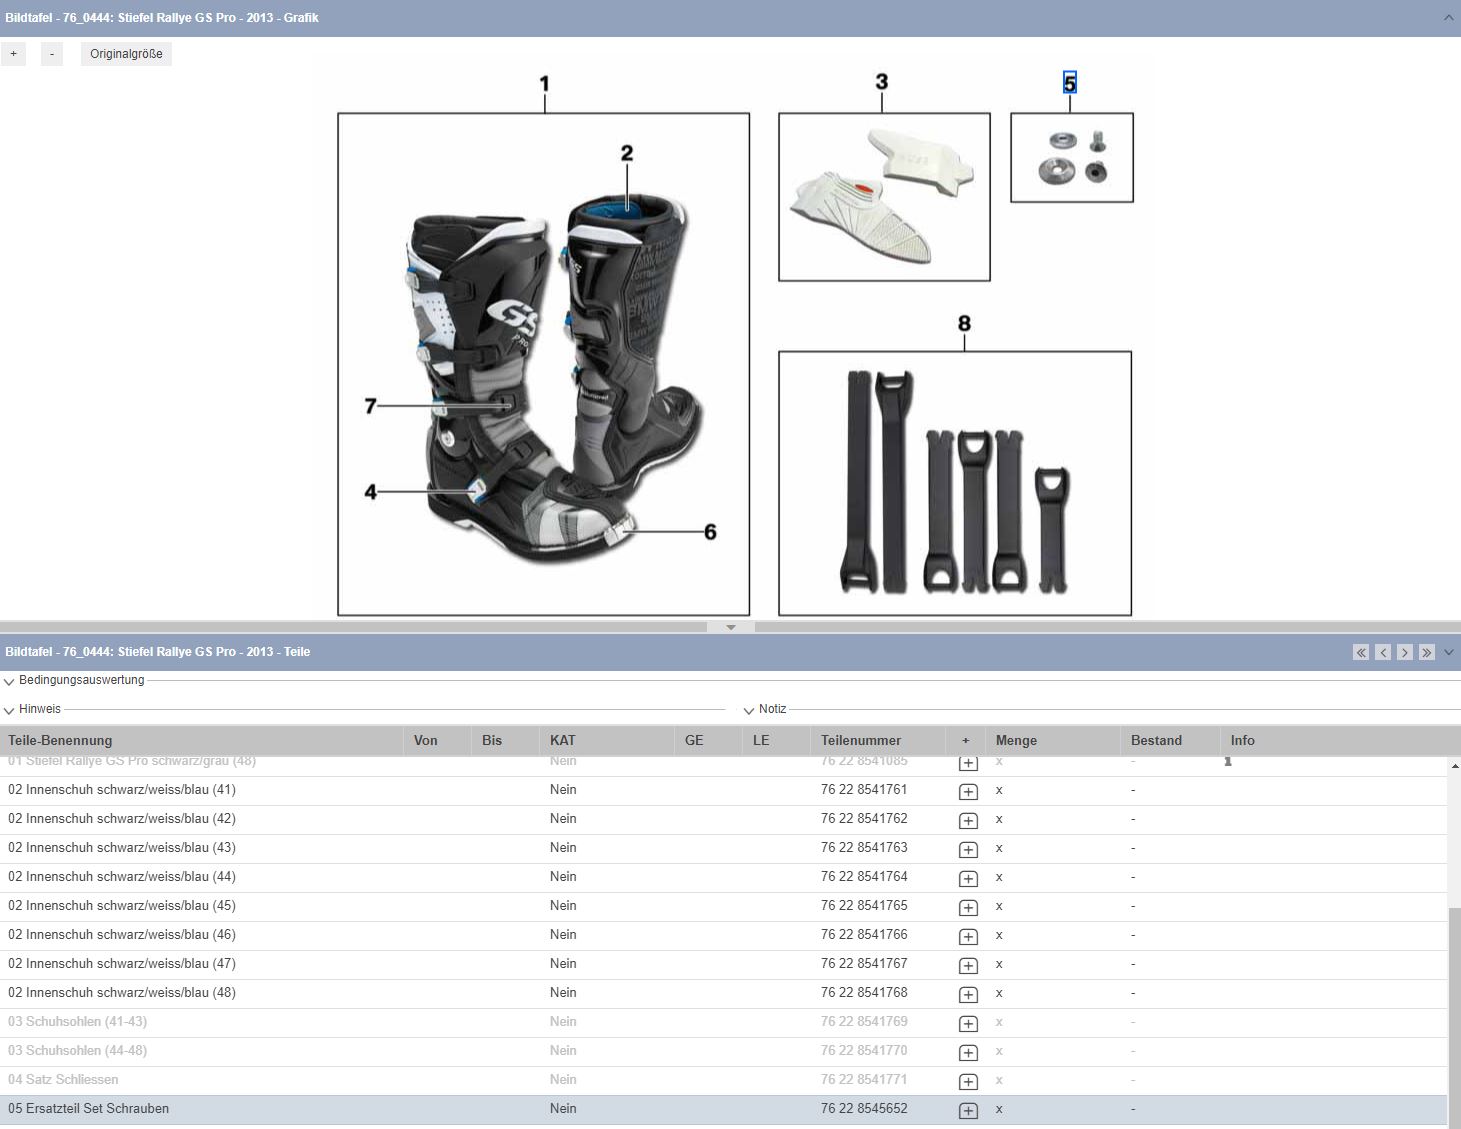Click the boots illustration in the diagram

tap(544, 364)
